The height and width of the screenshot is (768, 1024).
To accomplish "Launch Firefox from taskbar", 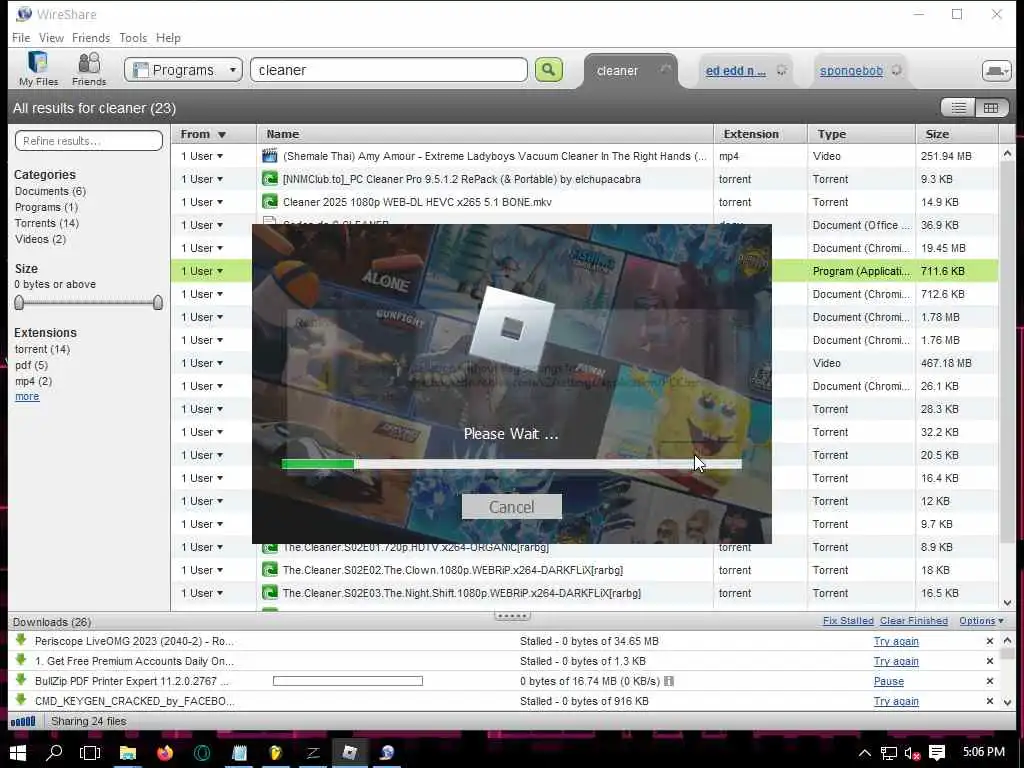I will (x=165, y=752).
